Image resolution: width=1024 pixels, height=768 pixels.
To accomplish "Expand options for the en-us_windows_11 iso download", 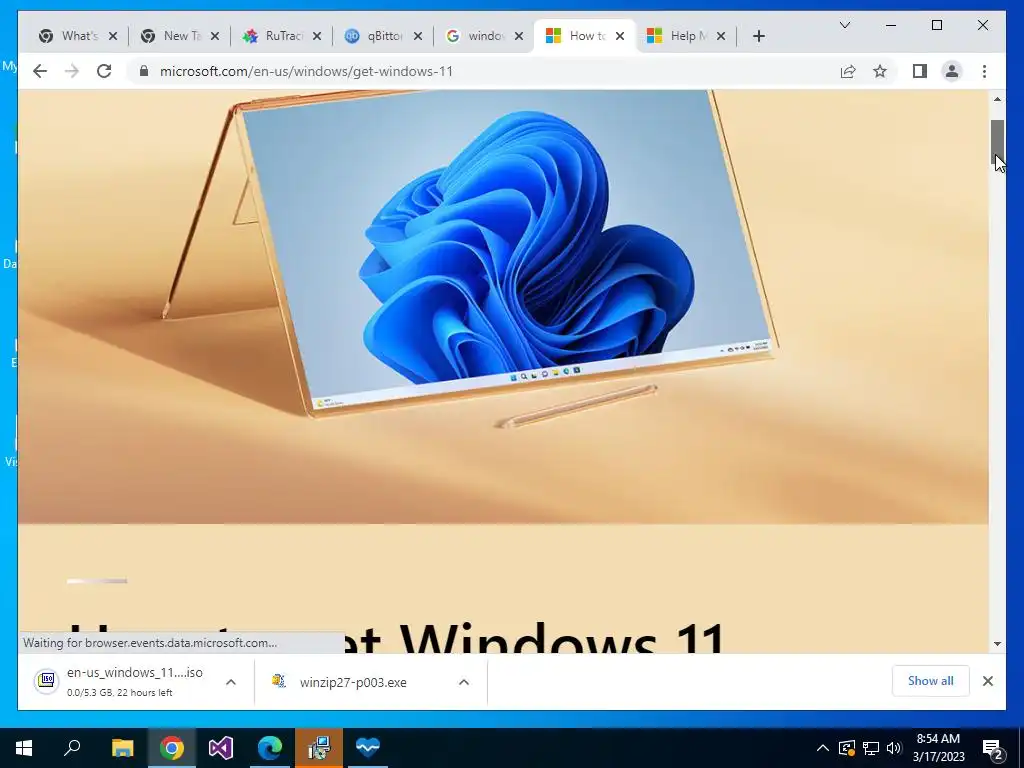I will coord(231,682).
